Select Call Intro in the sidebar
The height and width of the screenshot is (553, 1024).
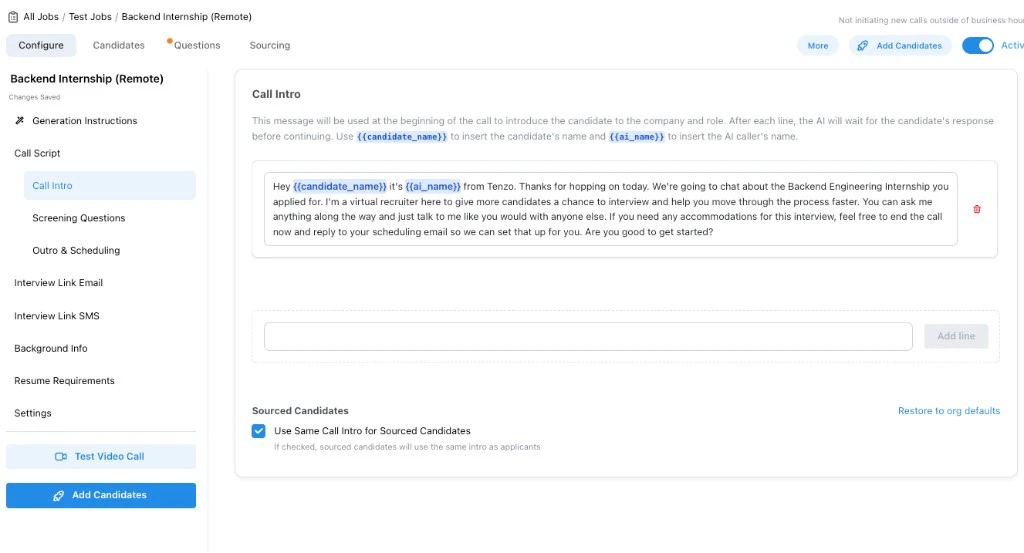pos(110,185)
